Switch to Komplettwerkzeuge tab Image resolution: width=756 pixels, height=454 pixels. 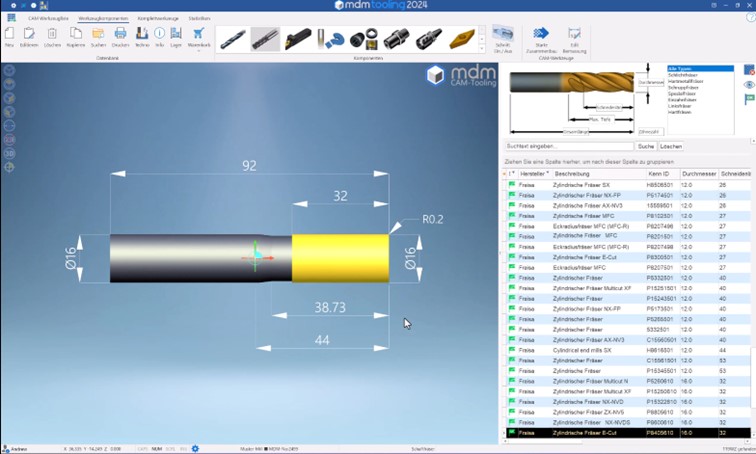coord(158,18)
